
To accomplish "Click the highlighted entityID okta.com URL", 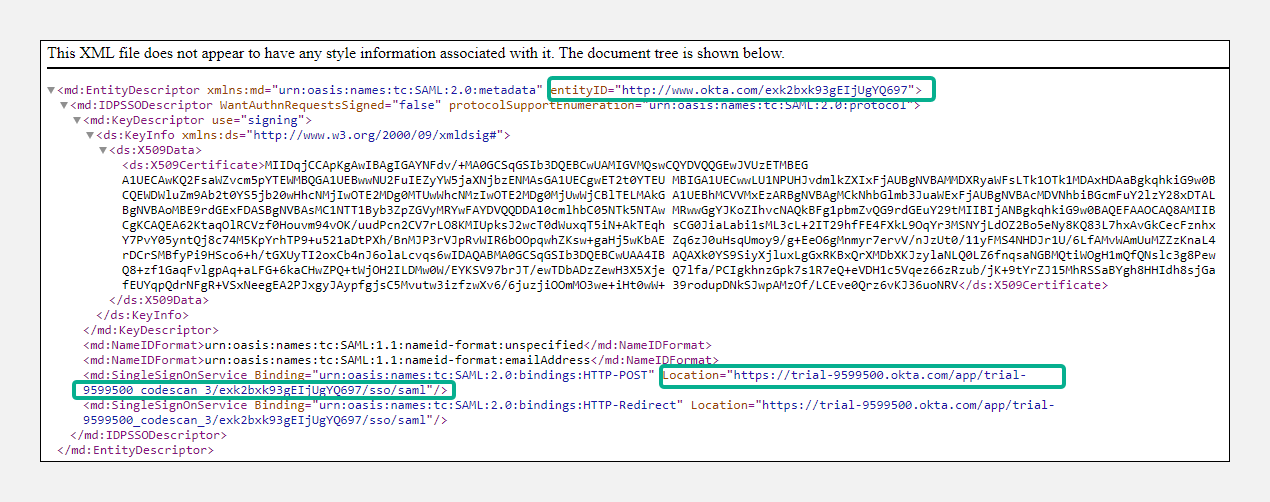I will (764, 90).
